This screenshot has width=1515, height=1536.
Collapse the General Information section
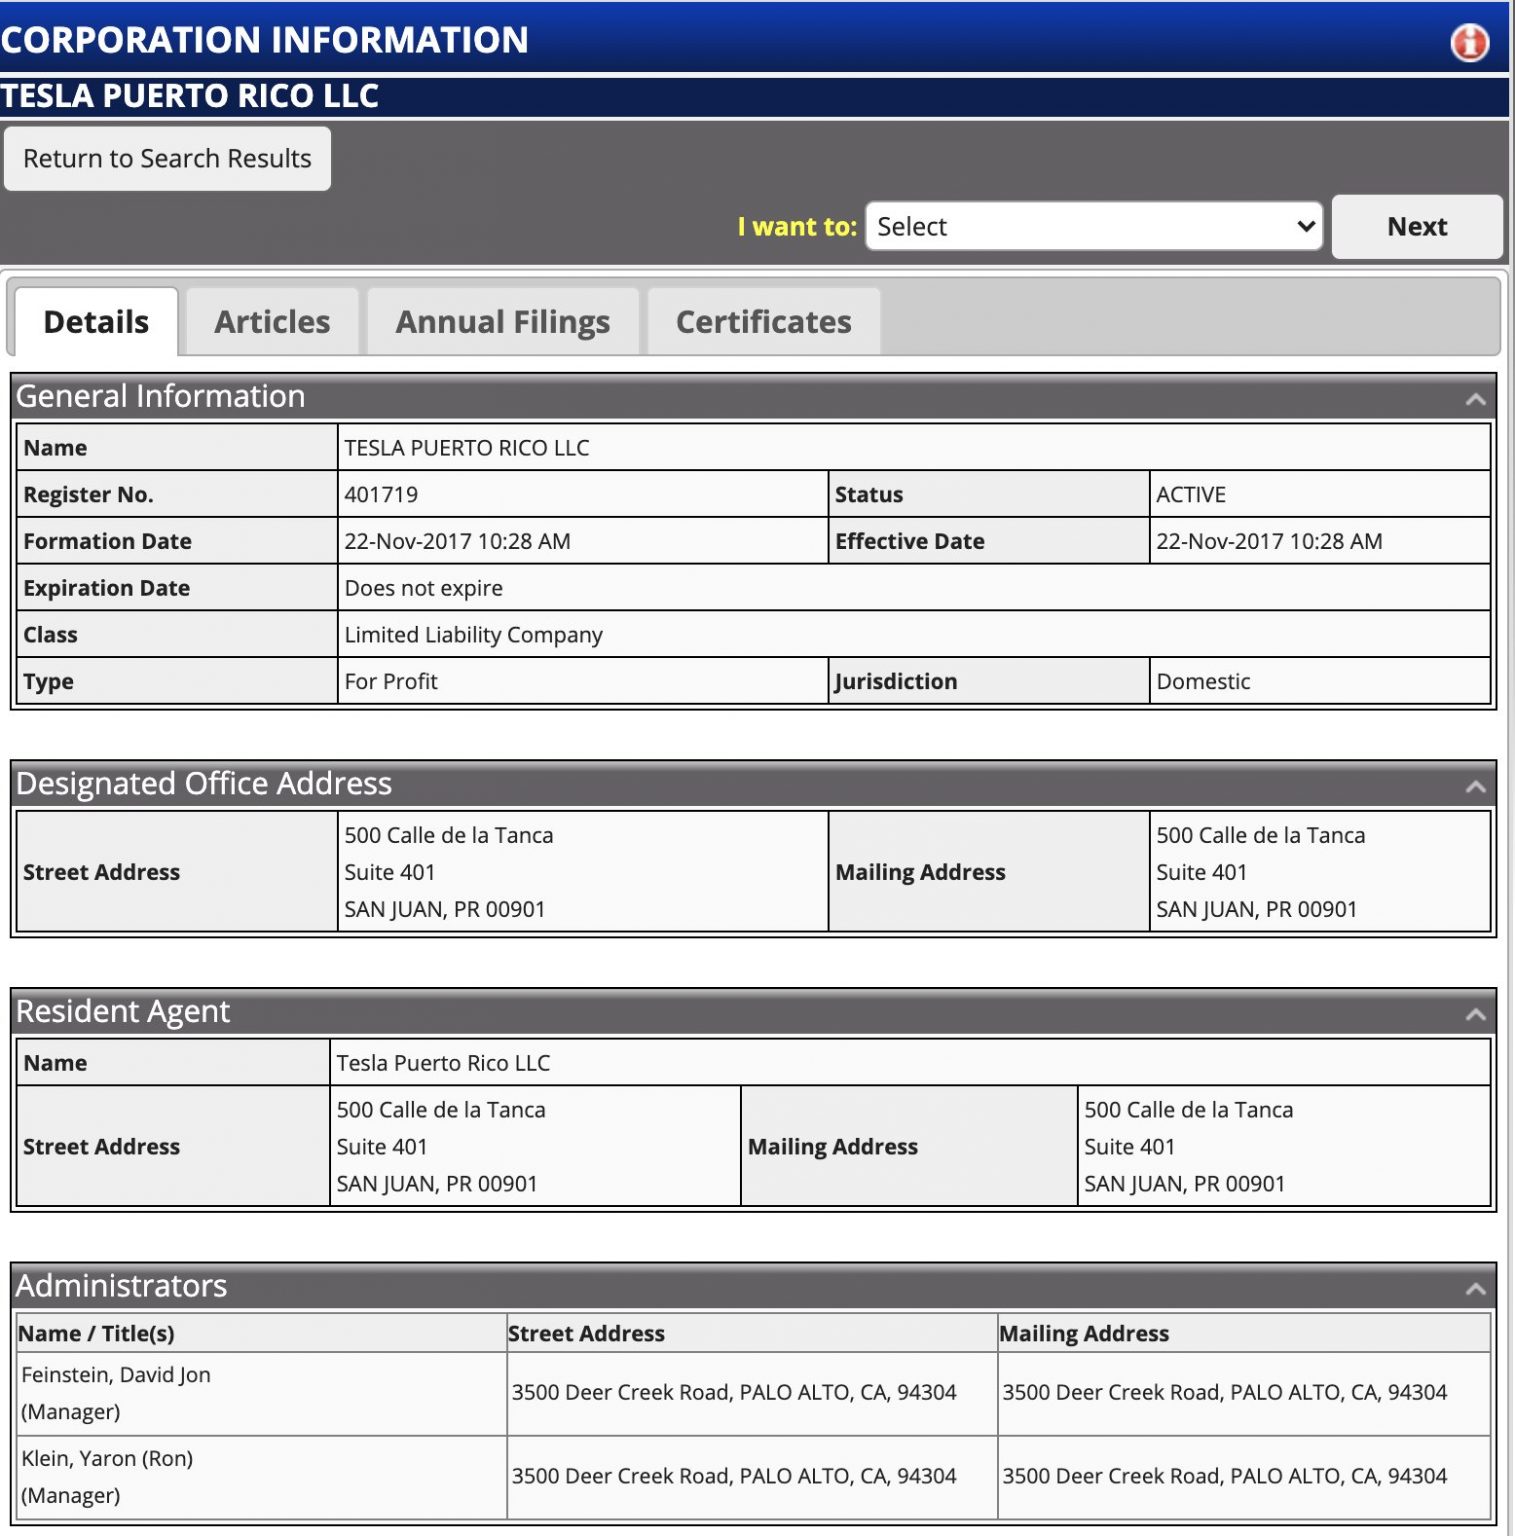tap(1475, 399)
